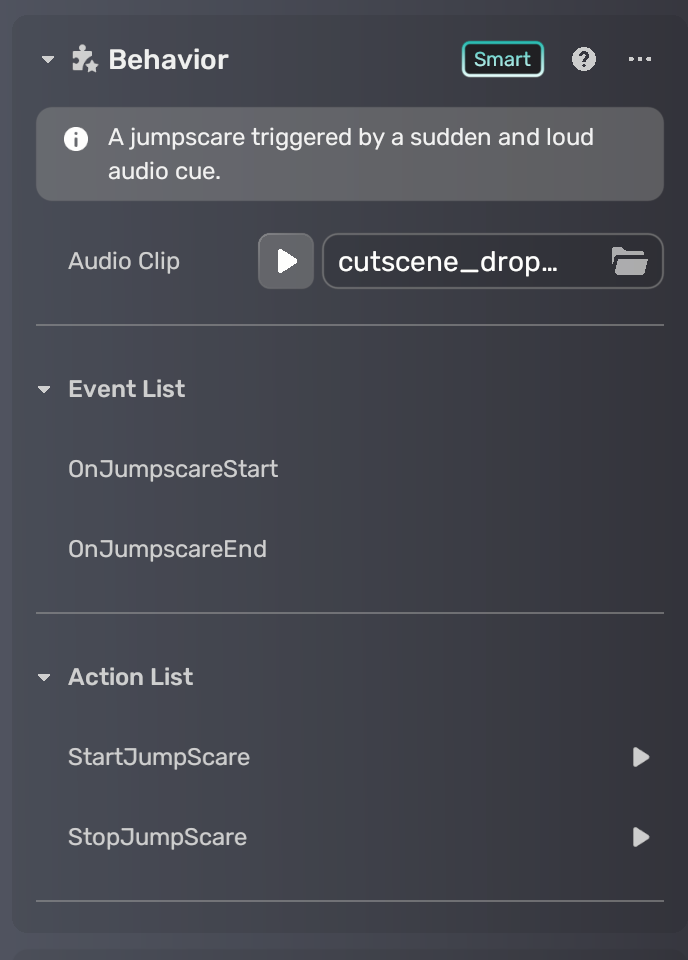Collapse the Behavior panel section

click(47, 60)
